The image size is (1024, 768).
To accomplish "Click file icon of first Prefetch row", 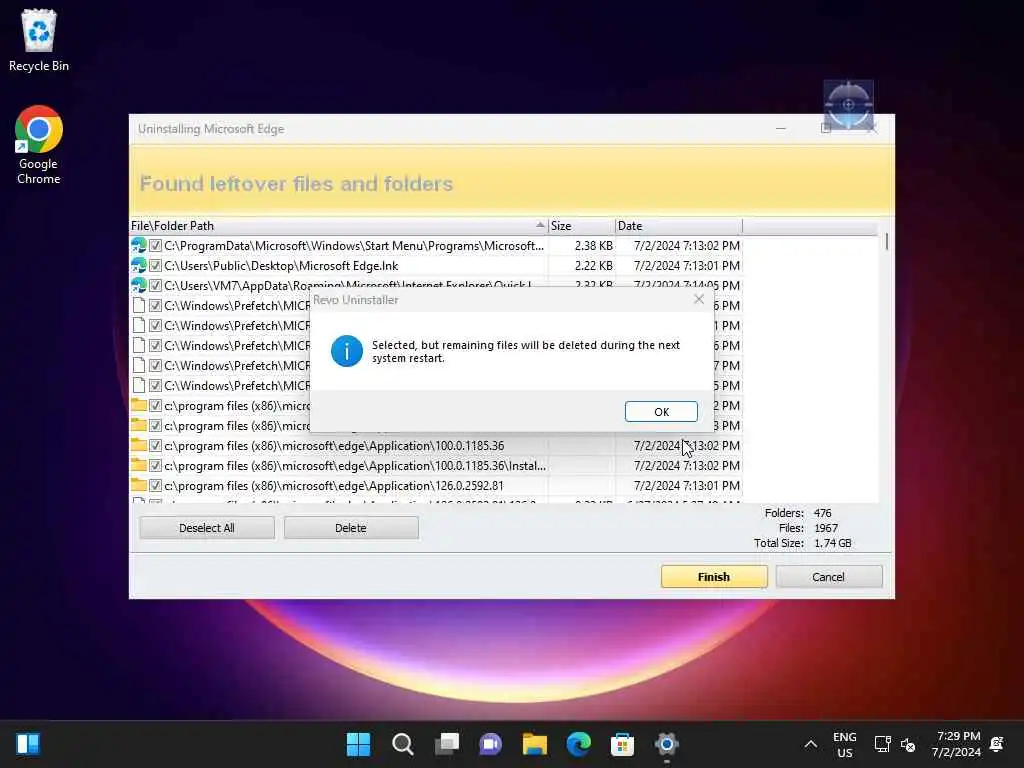I will 138,306.
